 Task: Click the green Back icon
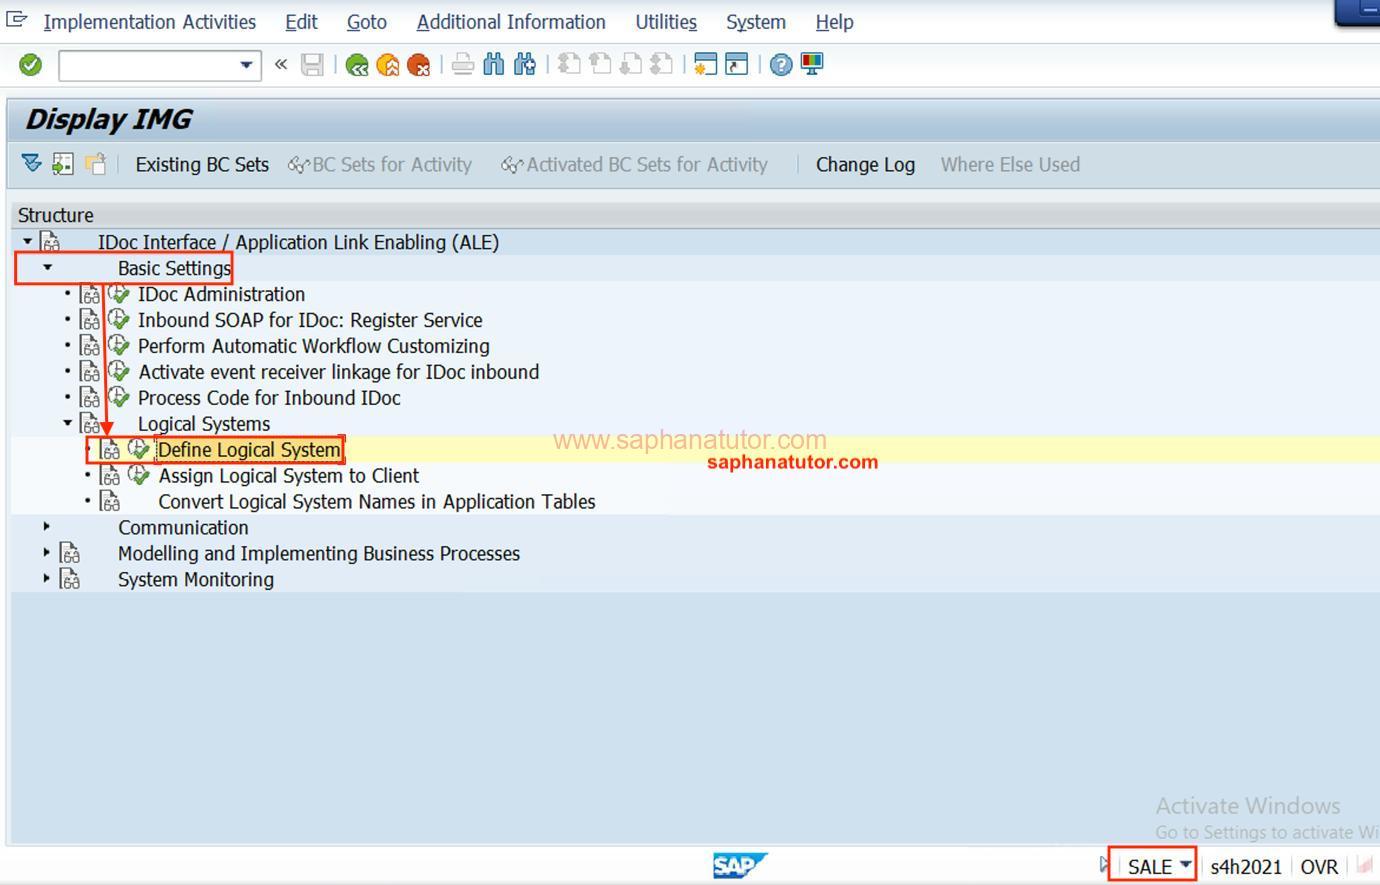pyautogui.click(x=356, y=65)
